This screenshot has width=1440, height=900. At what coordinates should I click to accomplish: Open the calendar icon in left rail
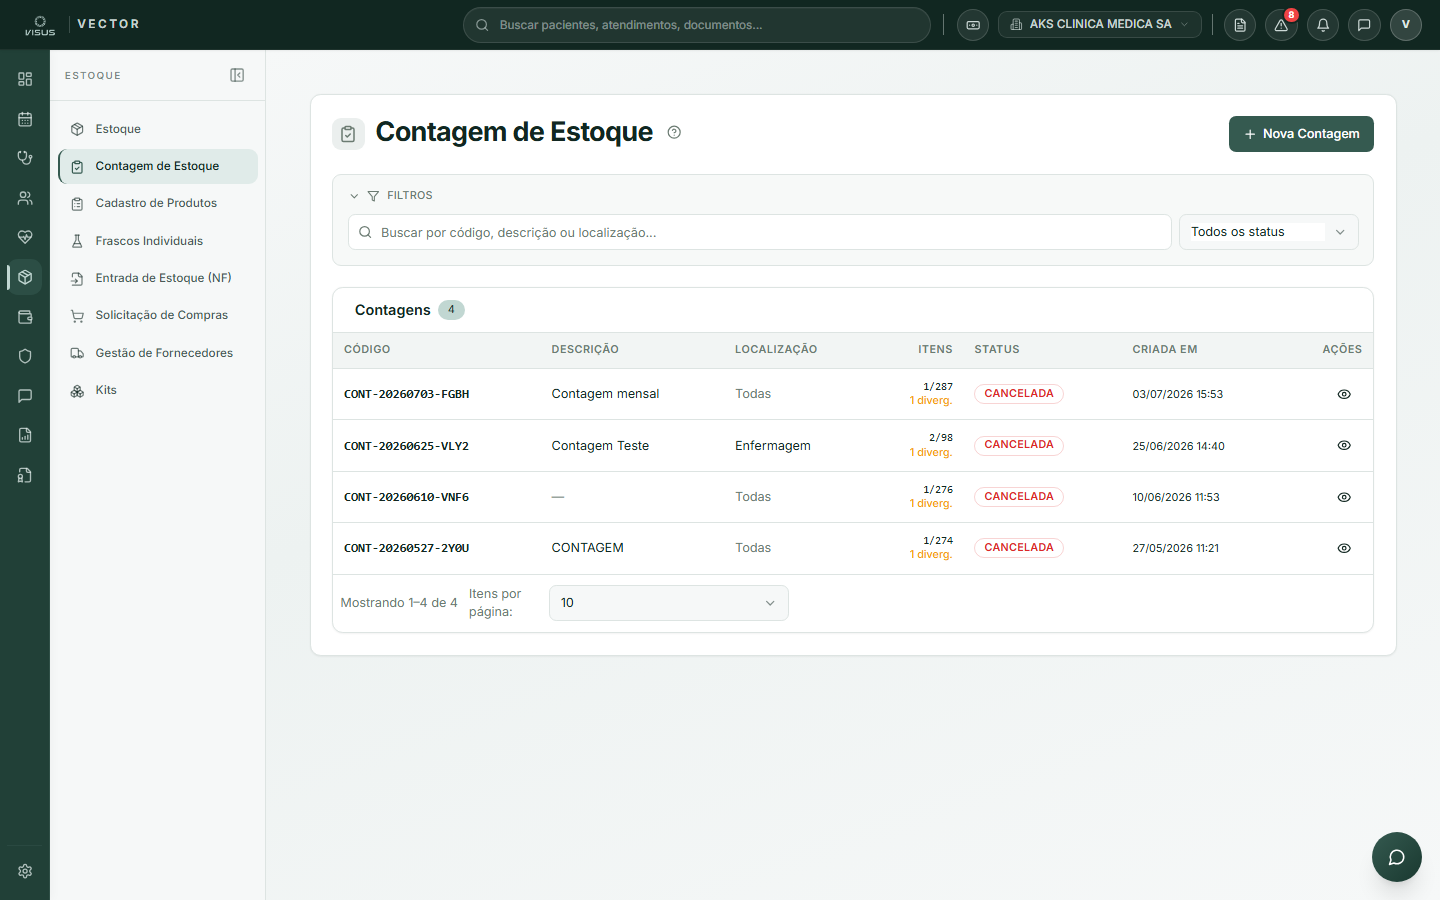pyautogui.click(x=25, y=119)
